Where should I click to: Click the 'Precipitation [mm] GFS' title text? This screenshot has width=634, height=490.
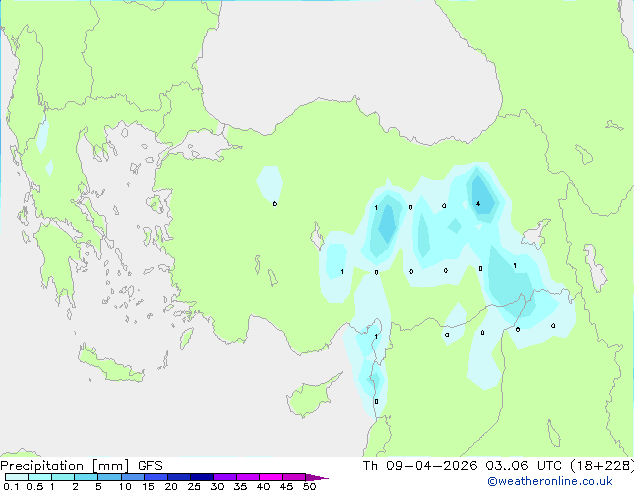point(81,466)
